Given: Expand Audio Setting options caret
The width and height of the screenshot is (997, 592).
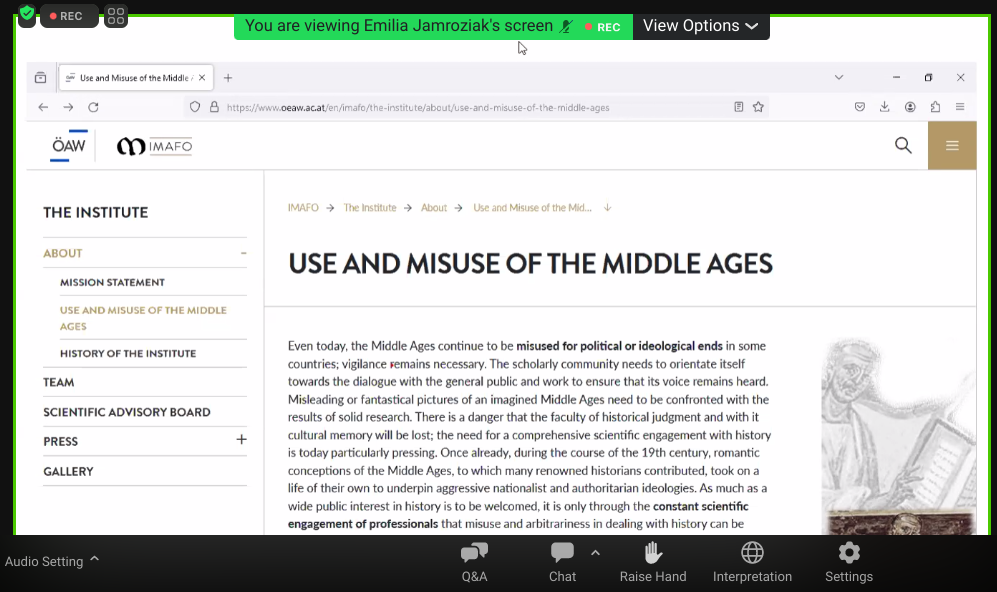Looking at the screenshot, I should 95,559.
